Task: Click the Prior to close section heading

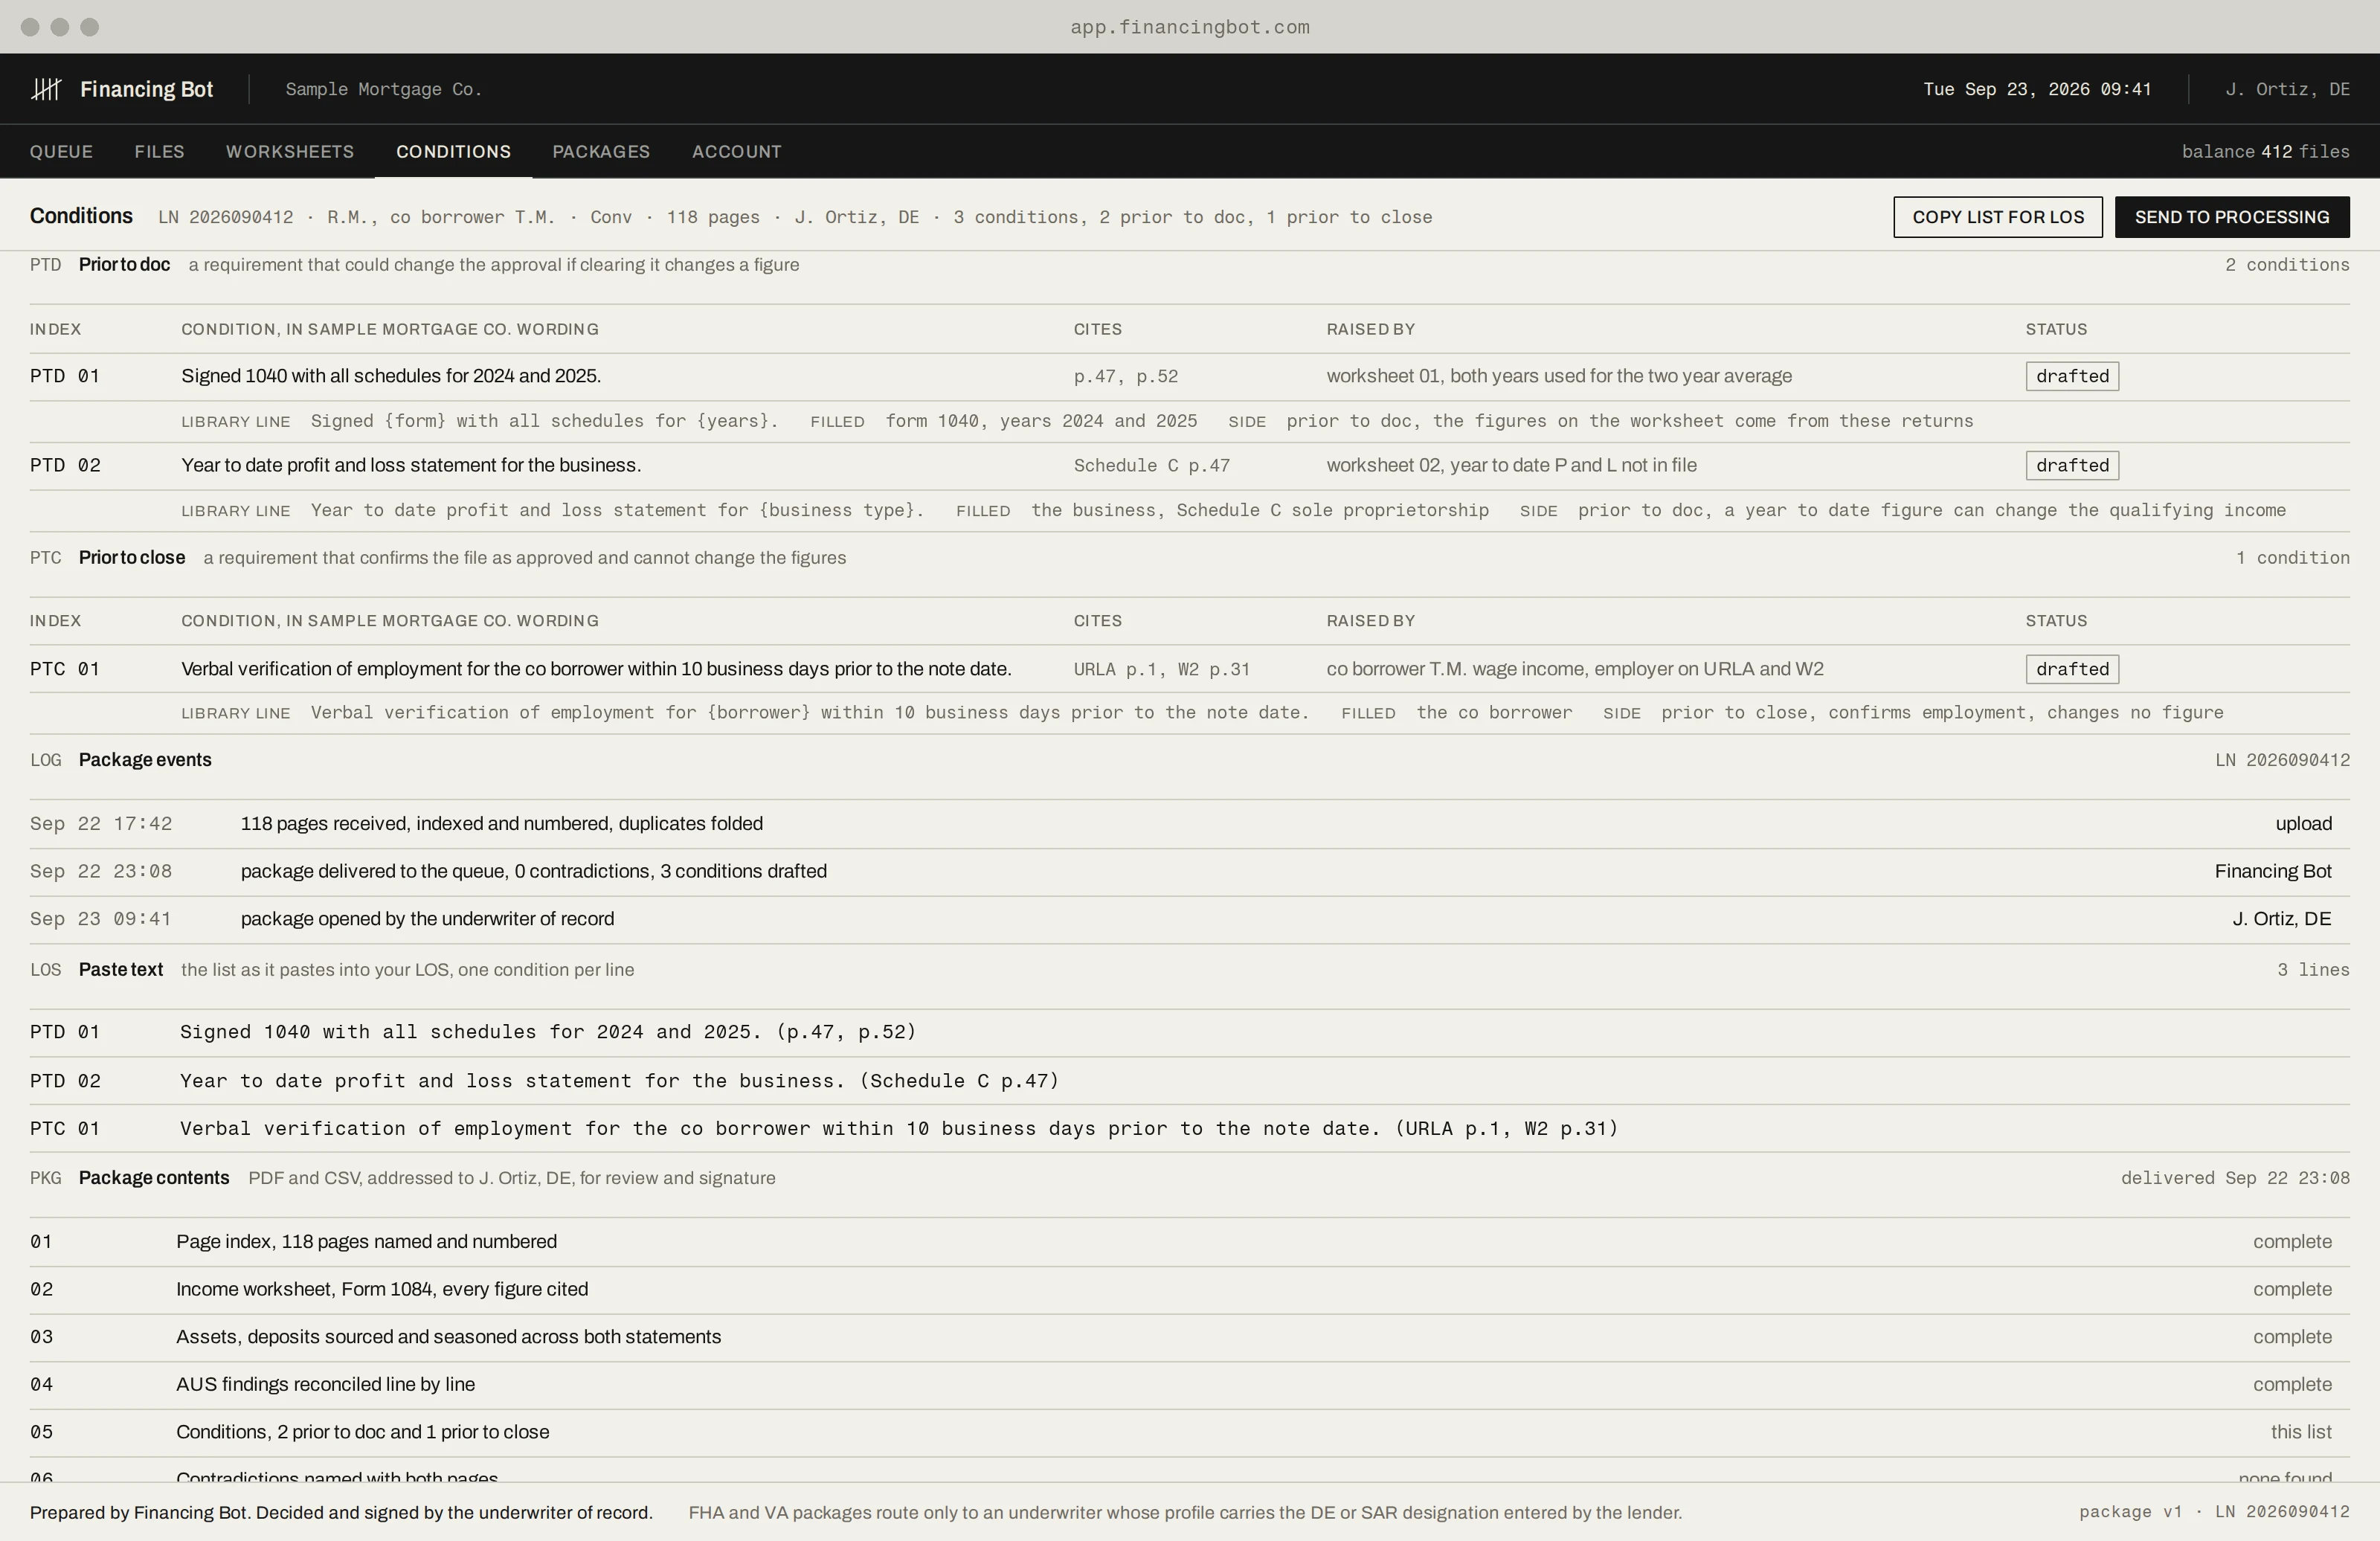Action: [132, 558]
